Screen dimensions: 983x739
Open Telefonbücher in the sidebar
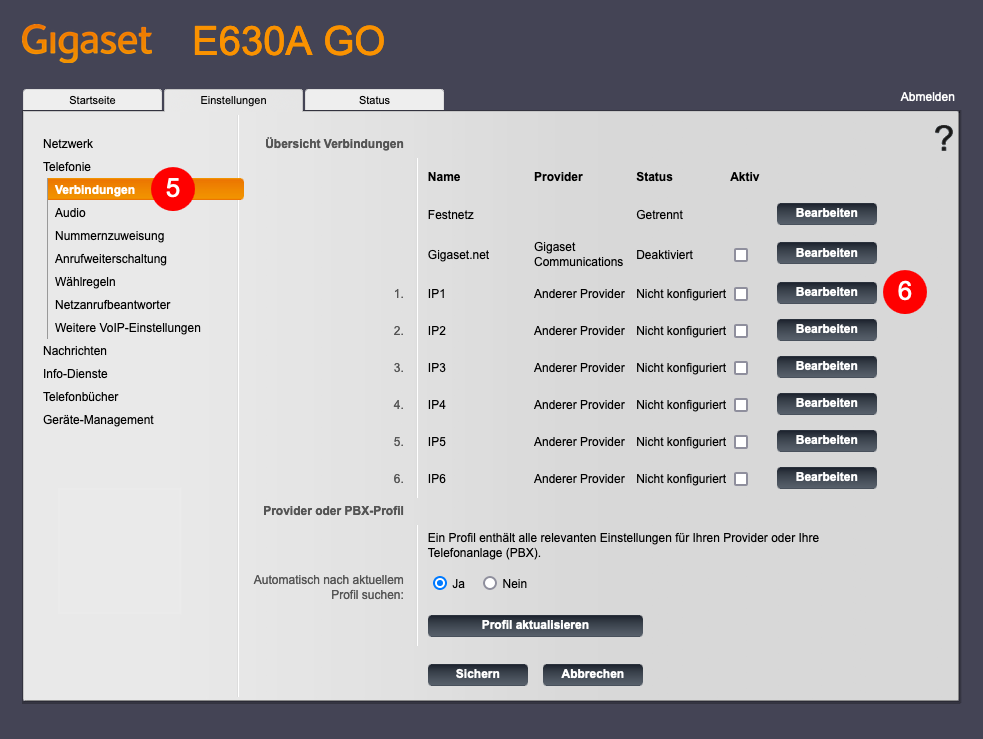tap(80, 397)
